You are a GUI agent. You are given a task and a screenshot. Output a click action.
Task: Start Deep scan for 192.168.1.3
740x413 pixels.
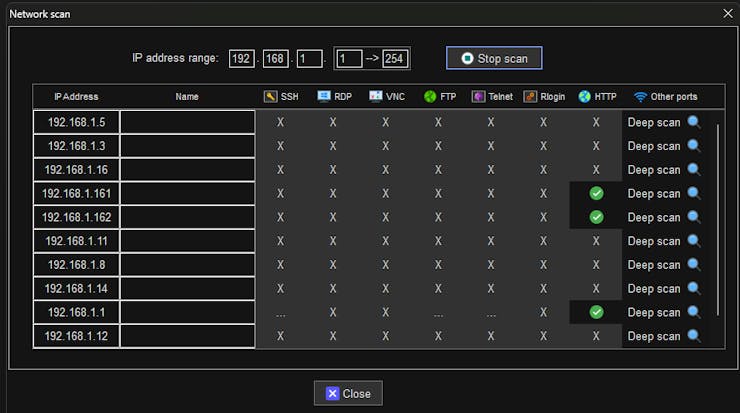tap(654, 146)
